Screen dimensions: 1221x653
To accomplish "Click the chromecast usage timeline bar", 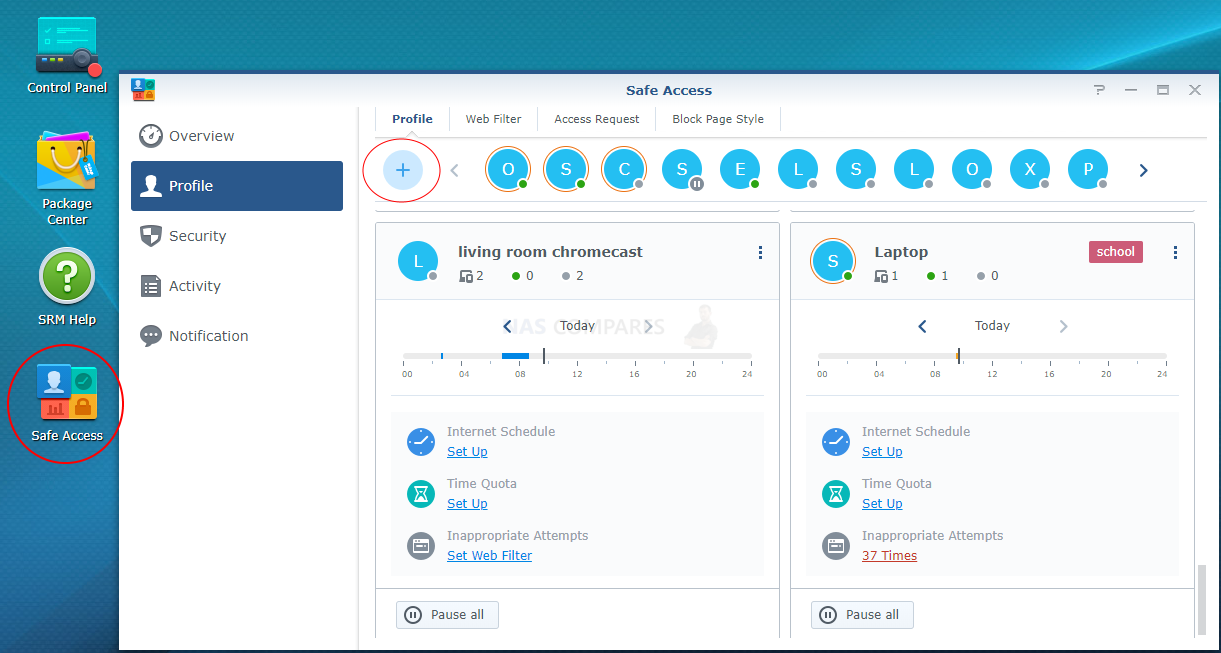I will click(577, 356).
